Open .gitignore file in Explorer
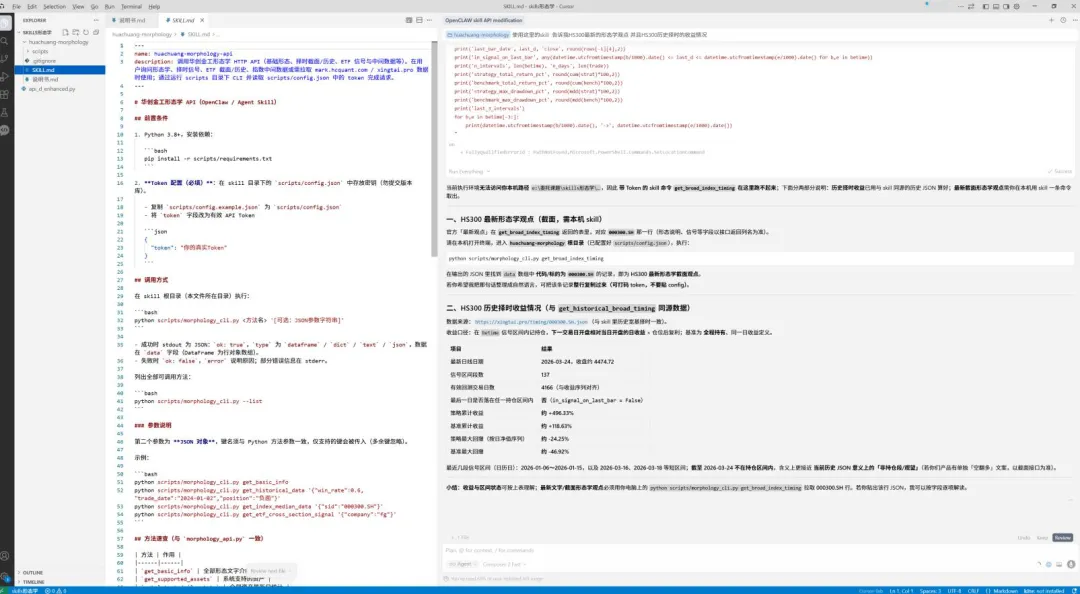 tap(44, 61)
